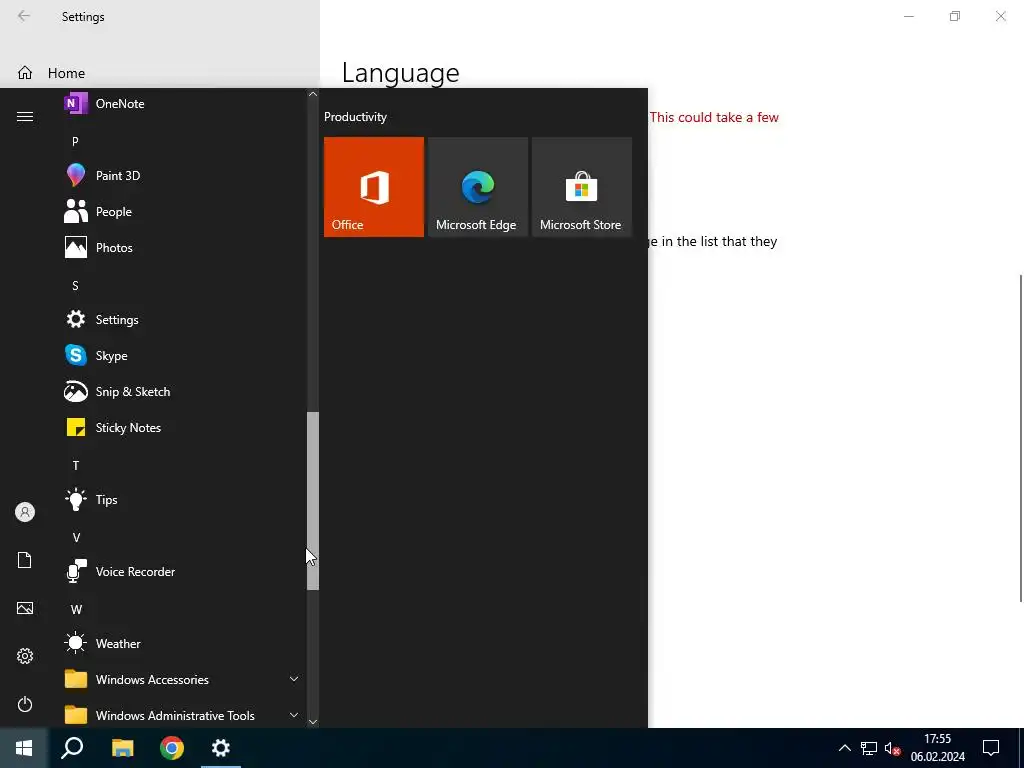This screenshot has height=768, width=1024.
Task: Go to Home in Settings window
Action: coord(160,73)
